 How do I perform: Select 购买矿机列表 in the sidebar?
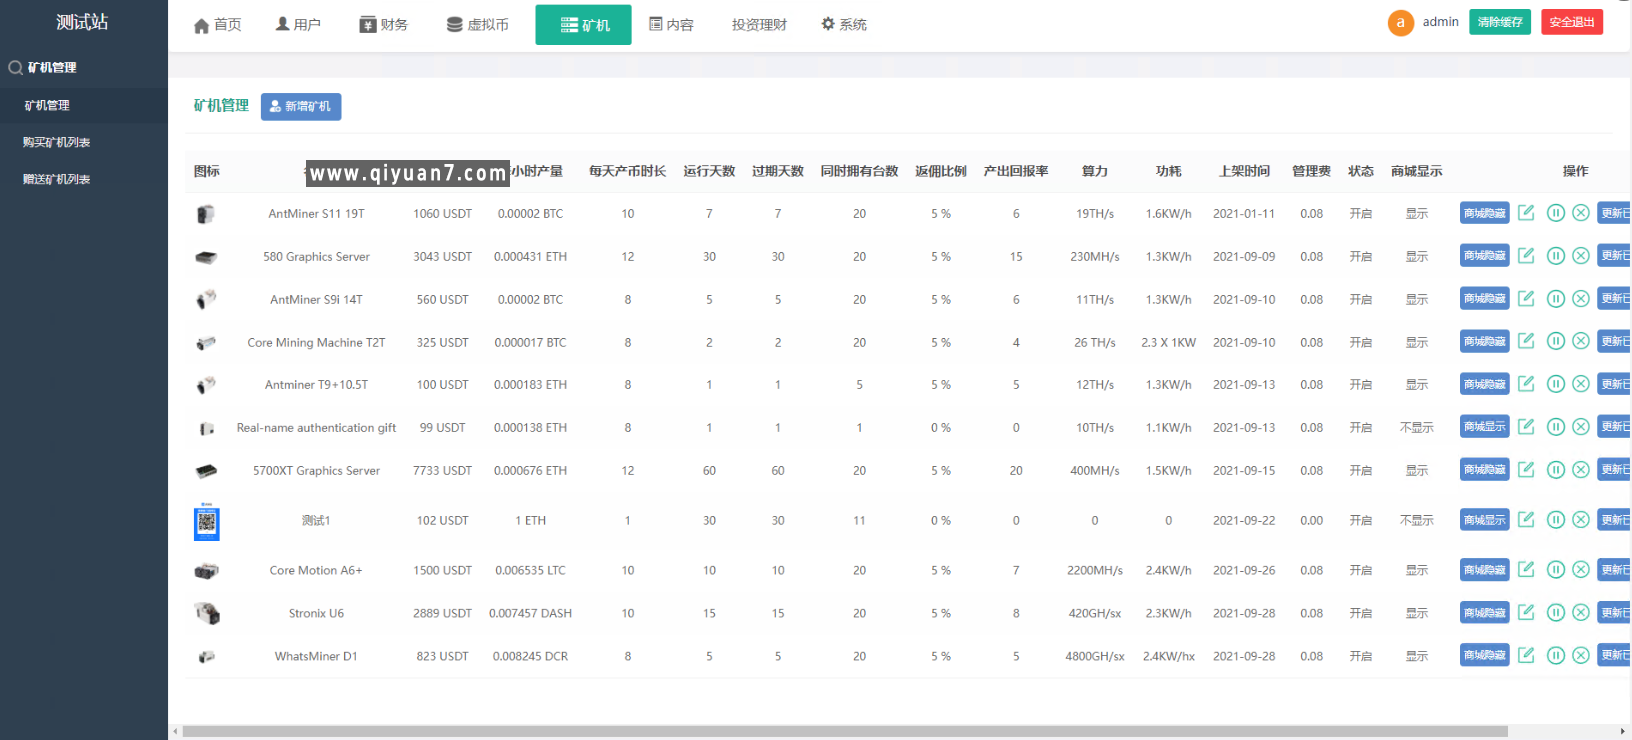coord(57,142)
